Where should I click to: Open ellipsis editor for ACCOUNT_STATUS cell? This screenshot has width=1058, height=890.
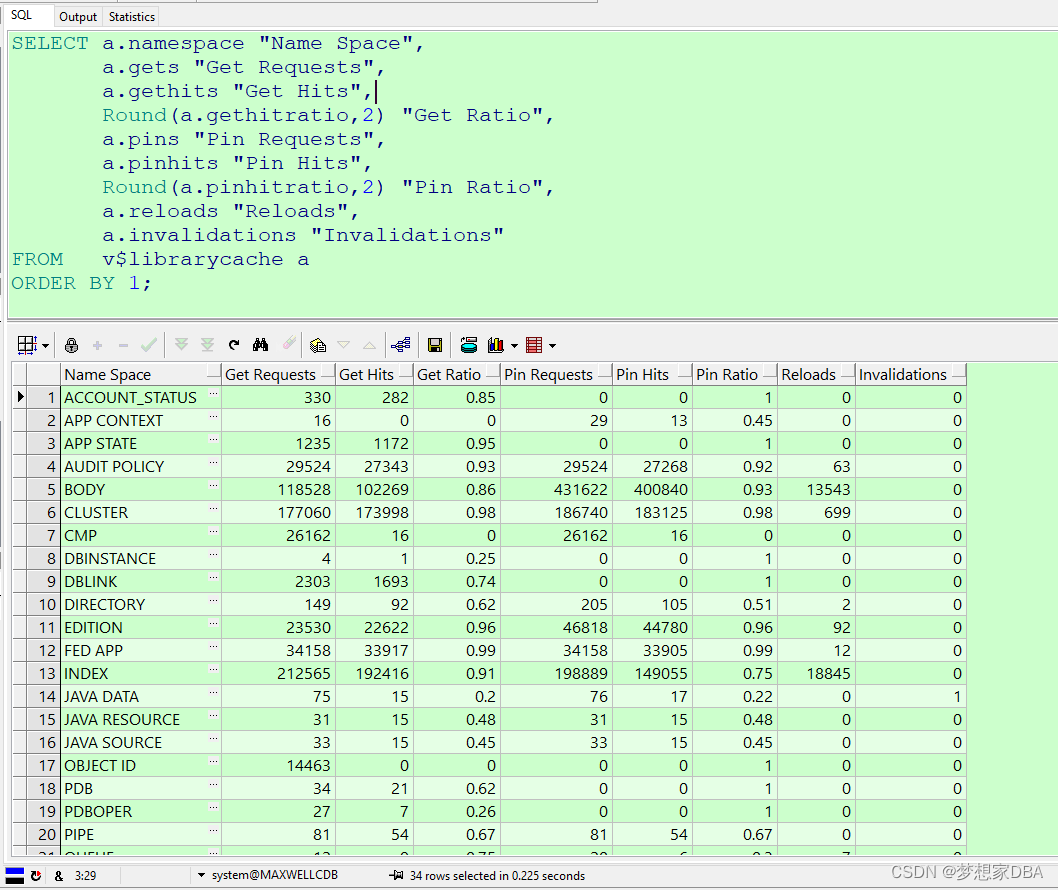[213, 393]
